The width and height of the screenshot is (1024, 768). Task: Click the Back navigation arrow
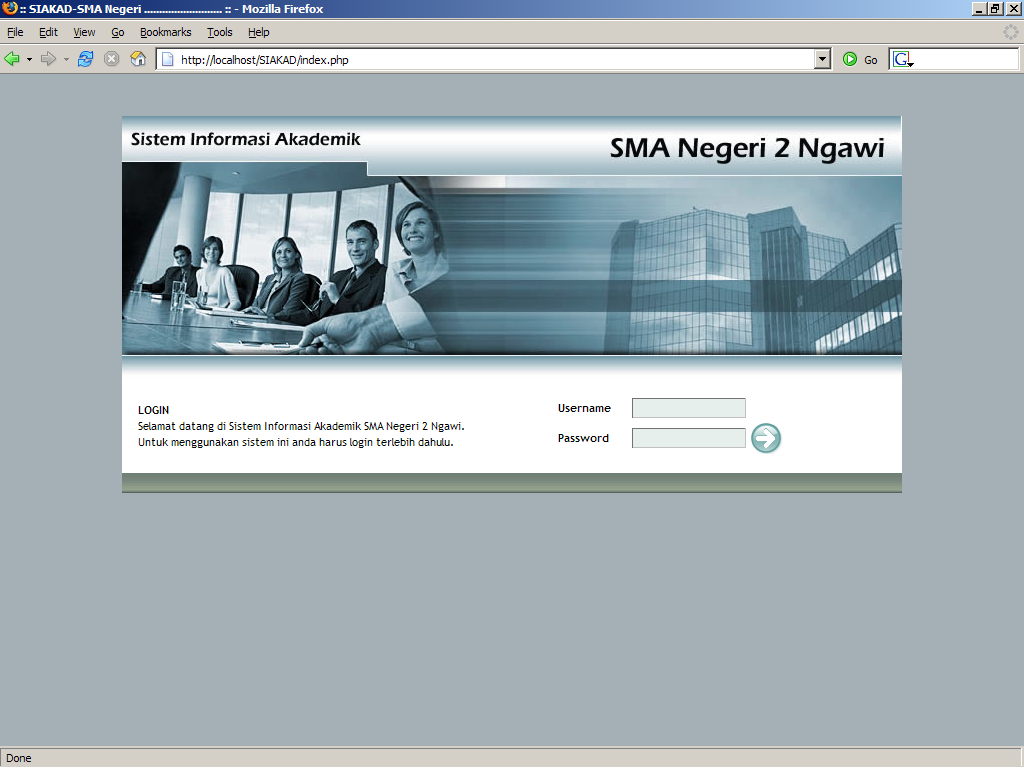[x=13, y=58]
